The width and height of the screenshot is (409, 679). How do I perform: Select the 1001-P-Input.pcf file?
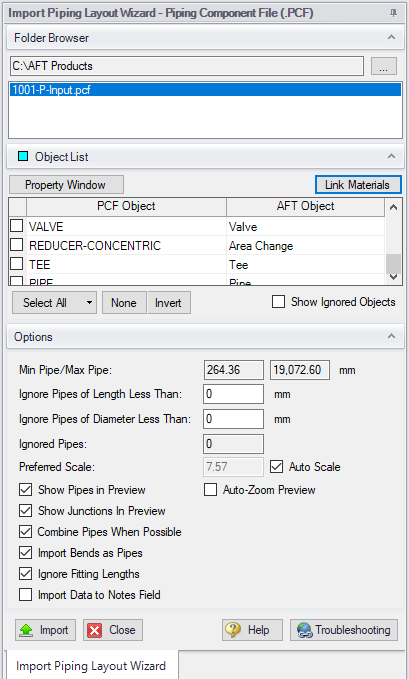tap(205, 90)
